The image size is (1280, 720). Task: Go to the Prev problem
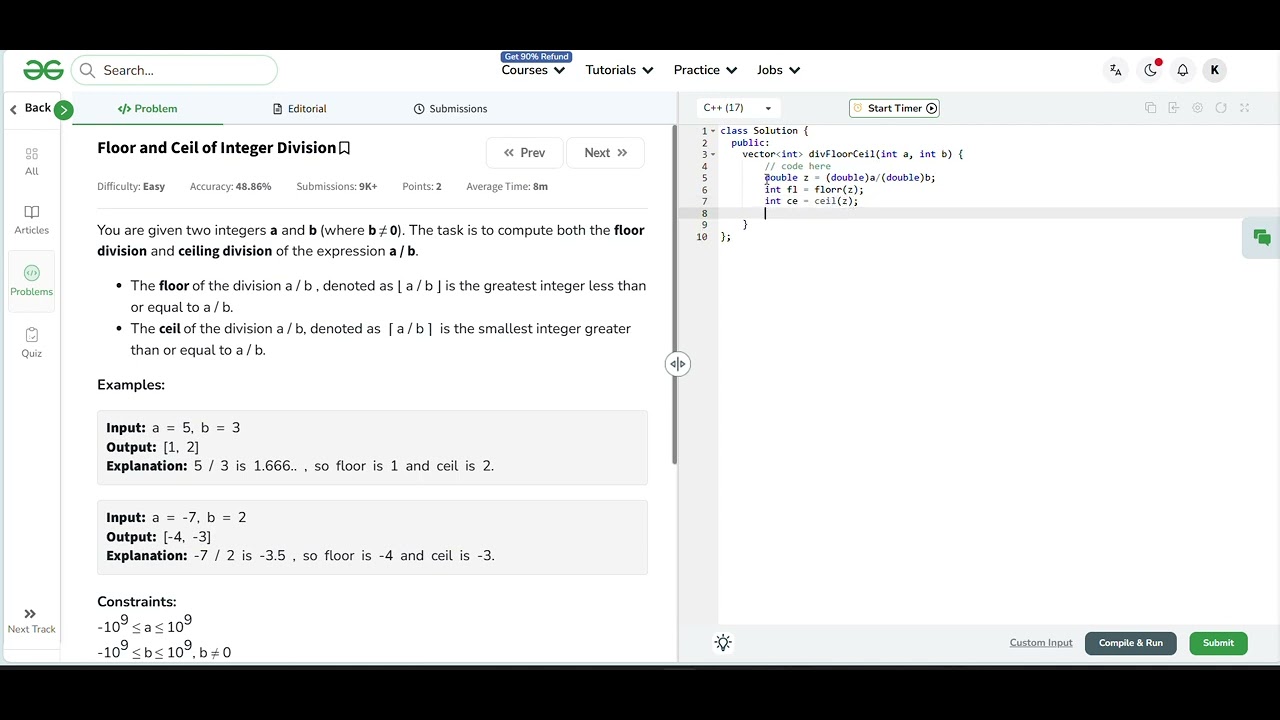524,153
